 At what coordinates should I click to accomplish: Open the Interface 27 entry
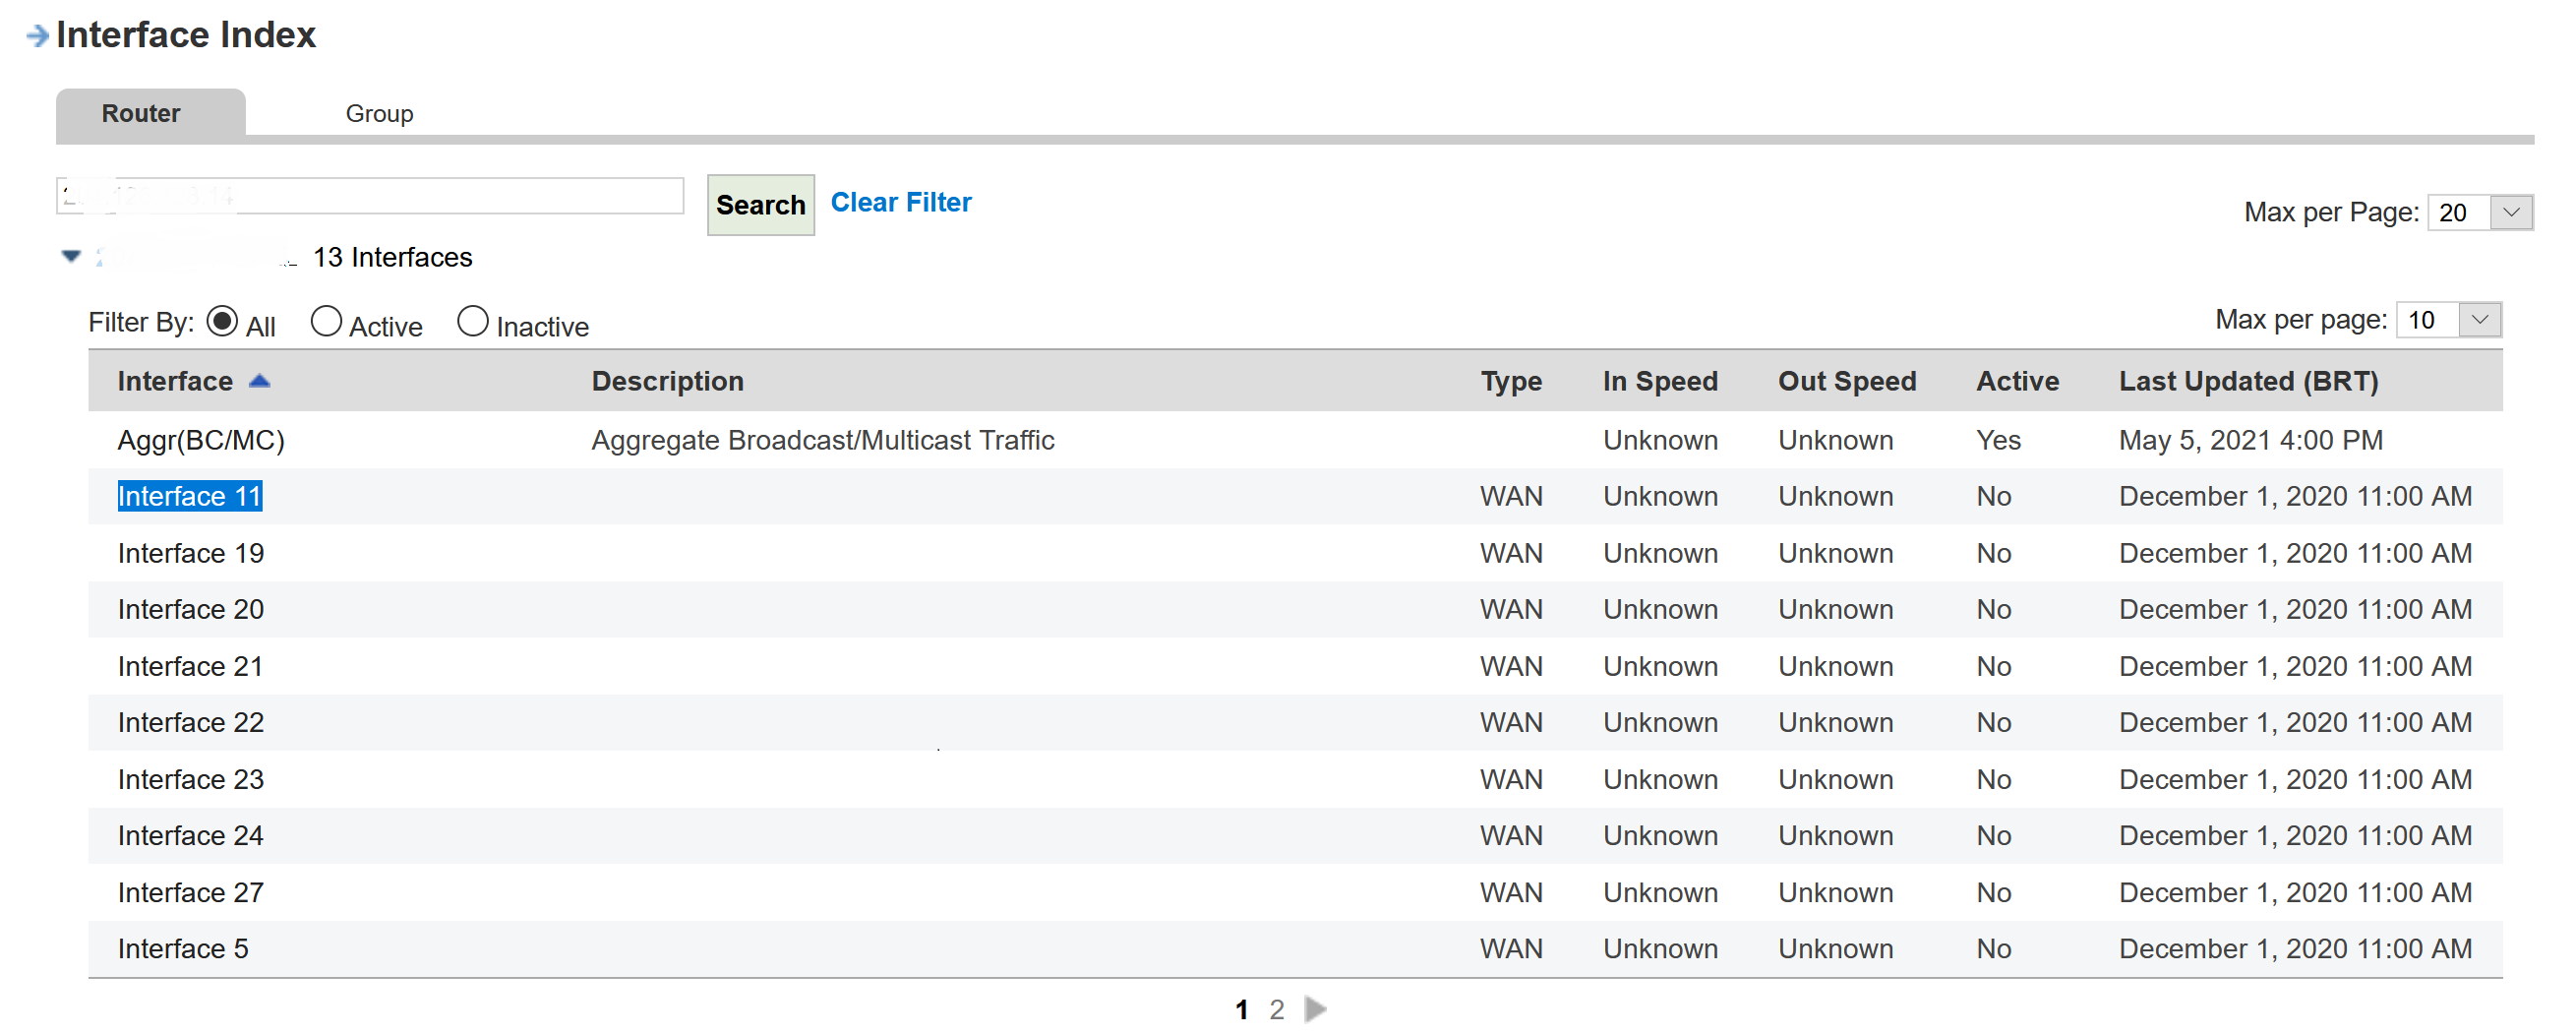(190, 892)
